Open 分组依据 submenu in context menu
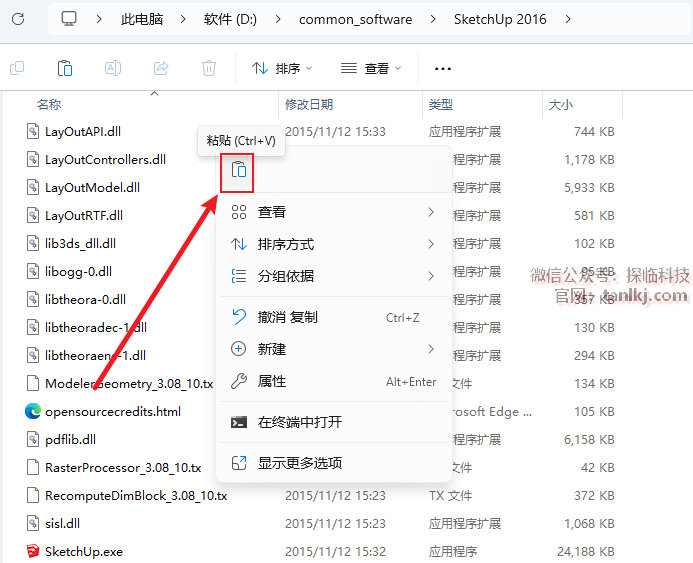 (x=334, y=276)
